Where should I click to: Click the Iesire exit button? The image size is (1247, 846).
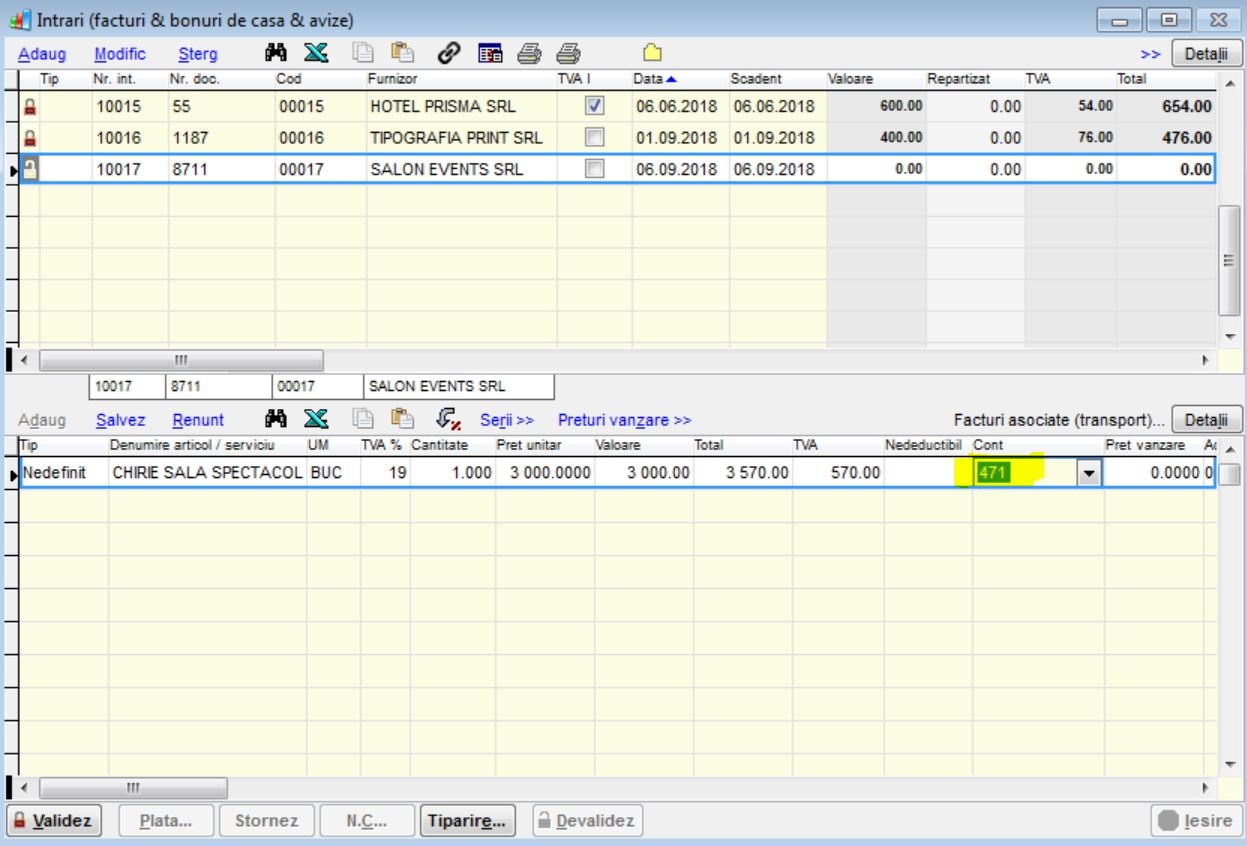pyautogui.click(x=1195, y=821)
